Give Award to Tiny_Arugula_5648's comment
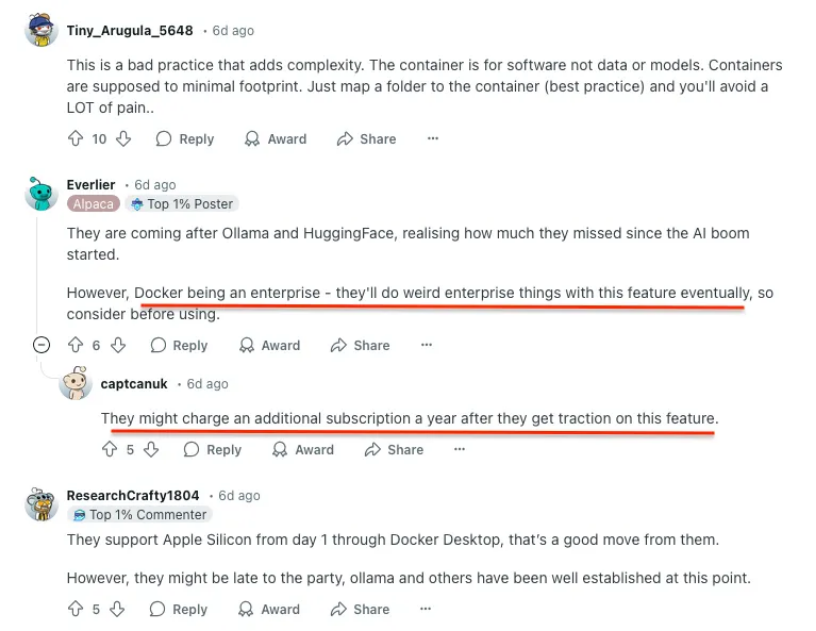Image resolution: width=816 pixels, height=631 pixels. click(x=276, y=139)
